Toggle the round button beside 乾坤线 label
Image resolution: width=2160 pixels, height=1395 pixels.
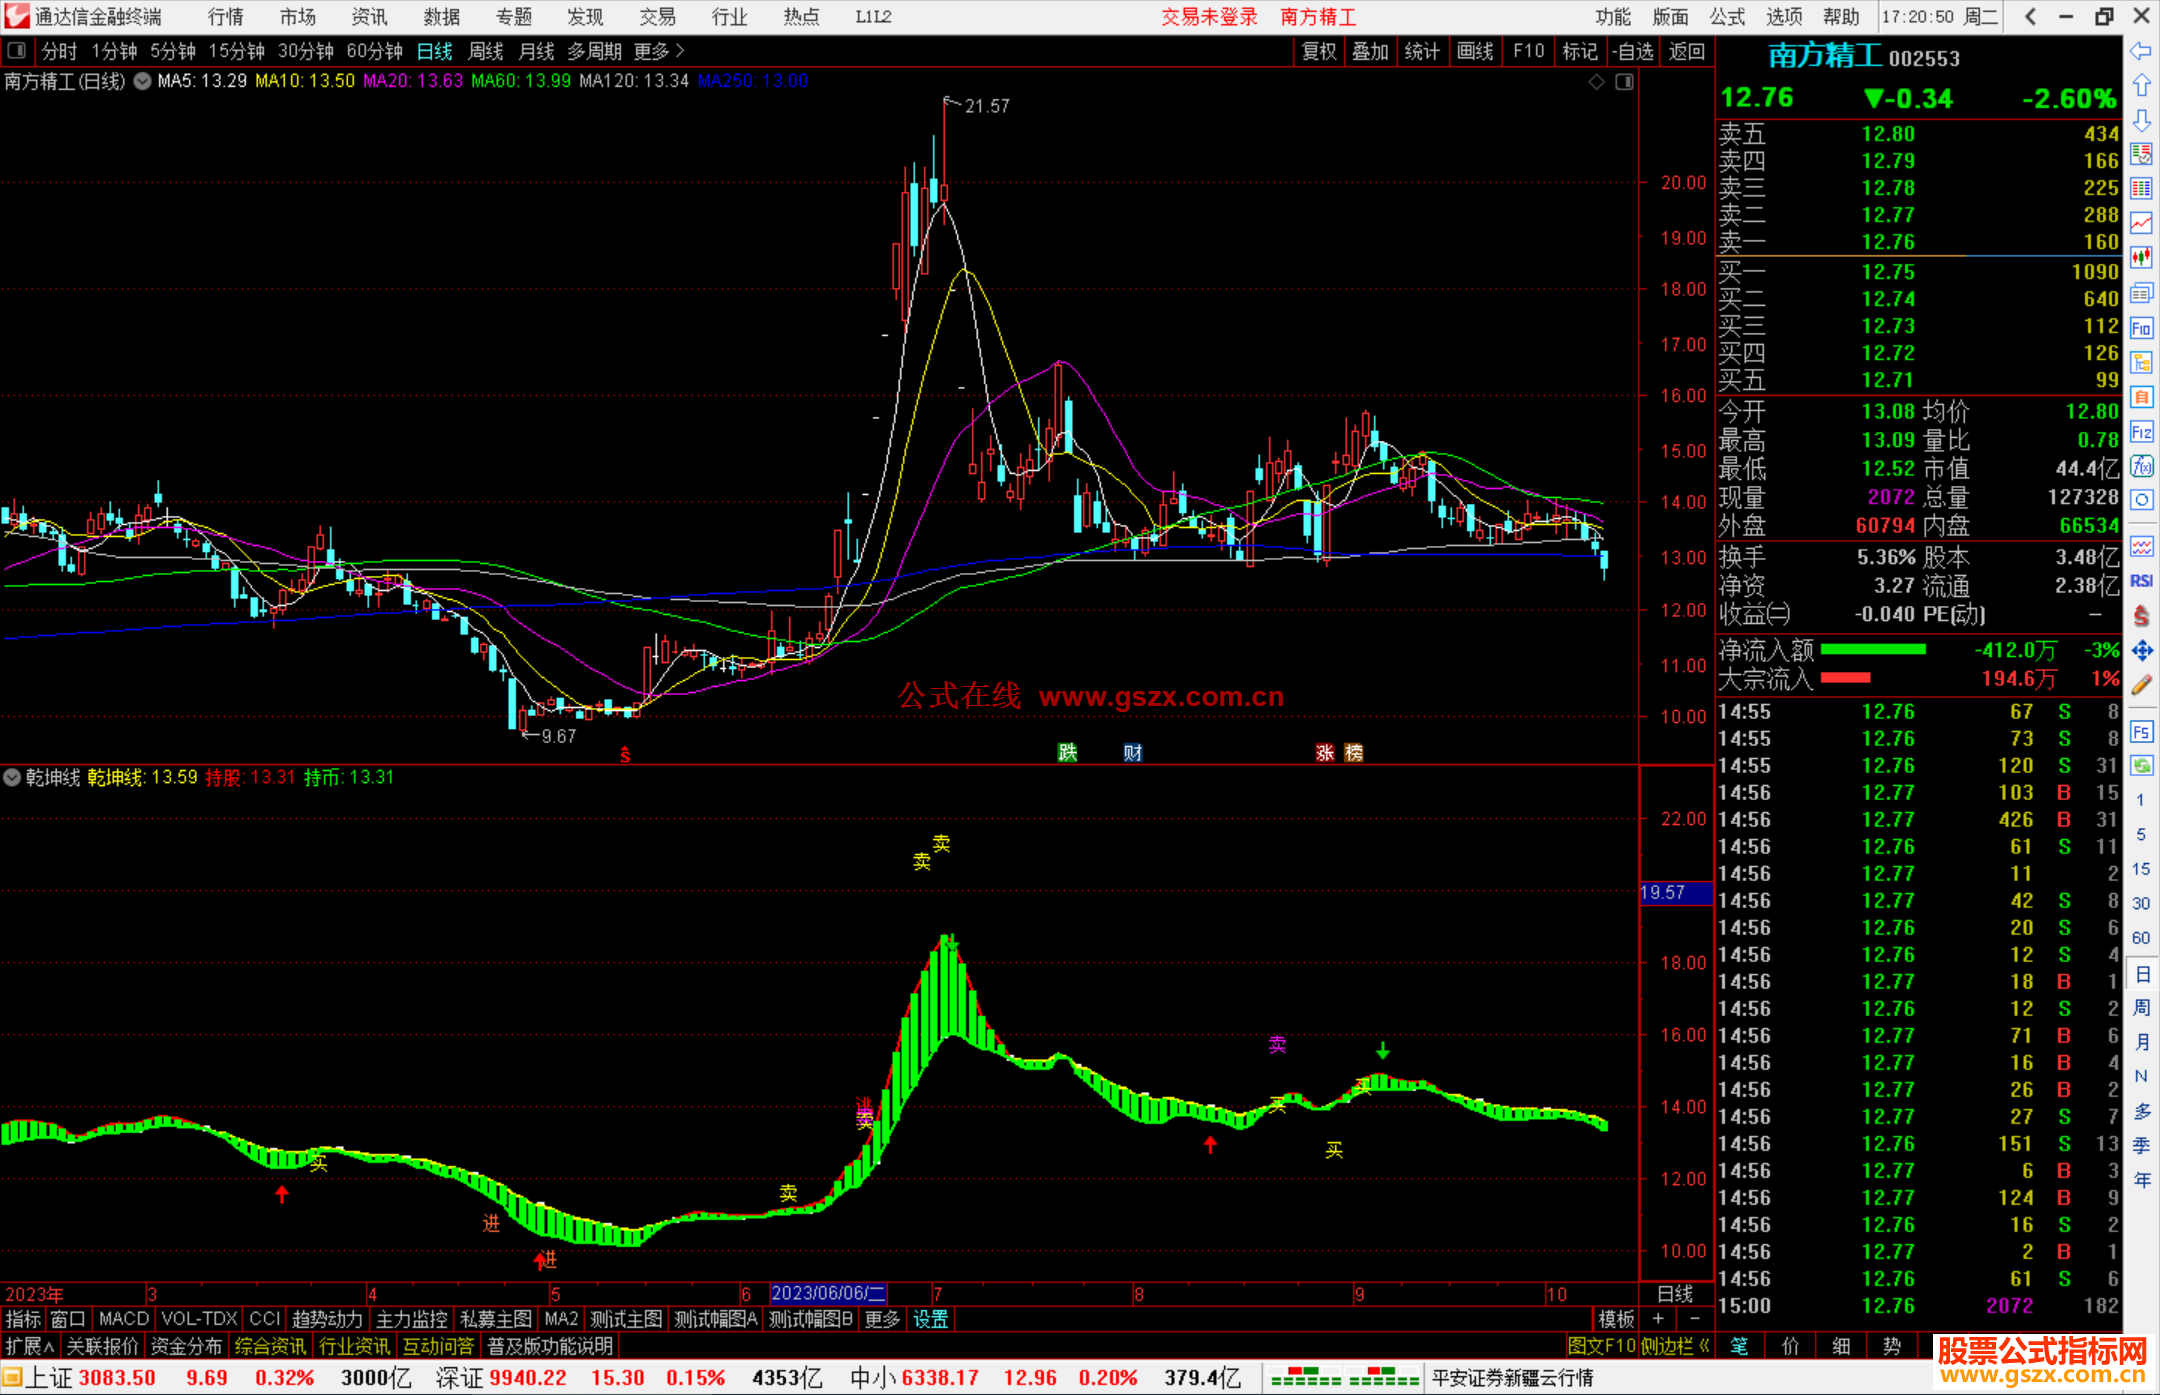(x=12, y=777)
